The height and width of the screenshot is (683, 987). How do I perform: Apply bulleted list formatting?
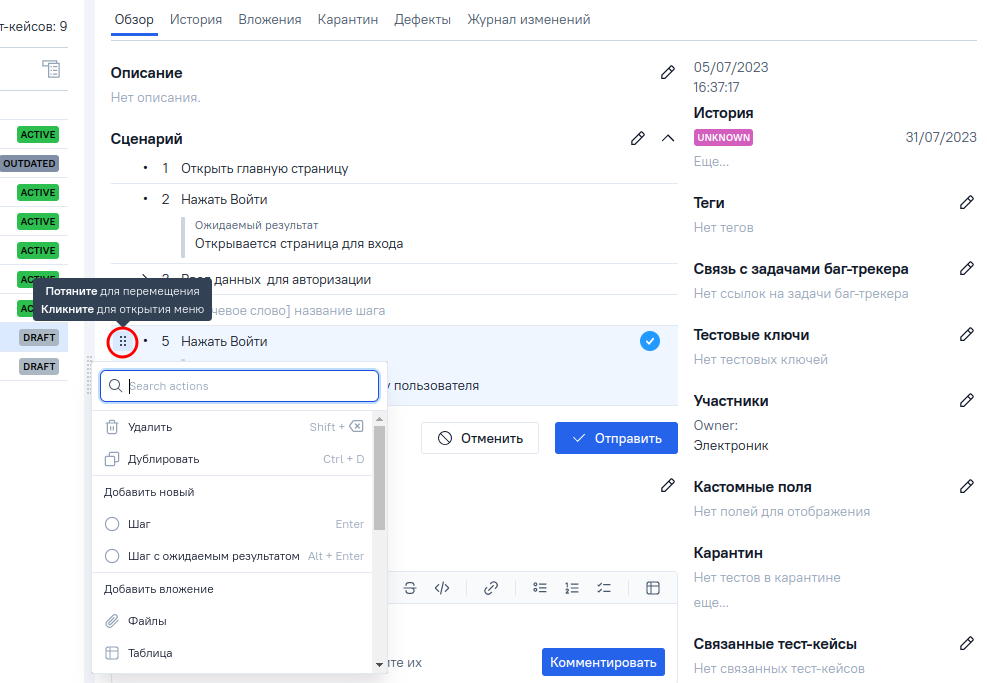pos(540,588)
